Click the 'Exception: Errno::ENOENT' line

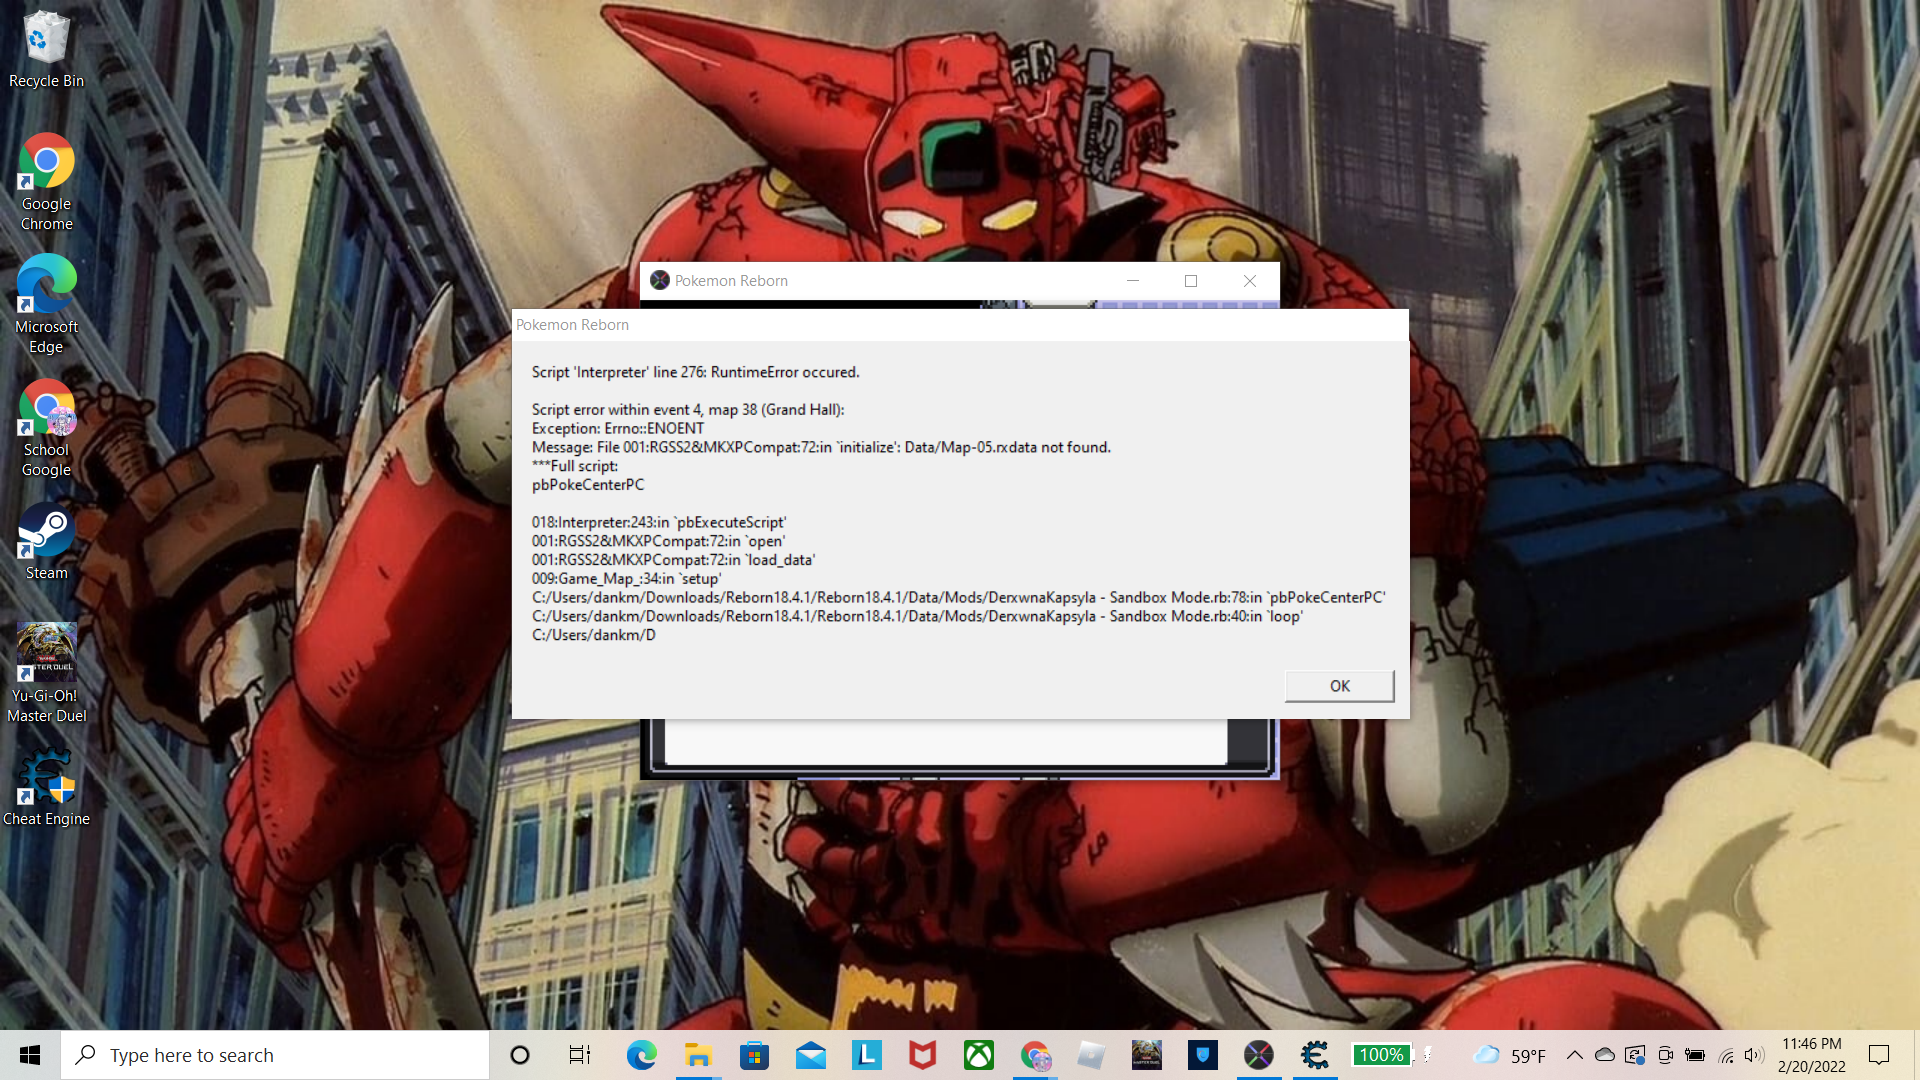point(618,428)
